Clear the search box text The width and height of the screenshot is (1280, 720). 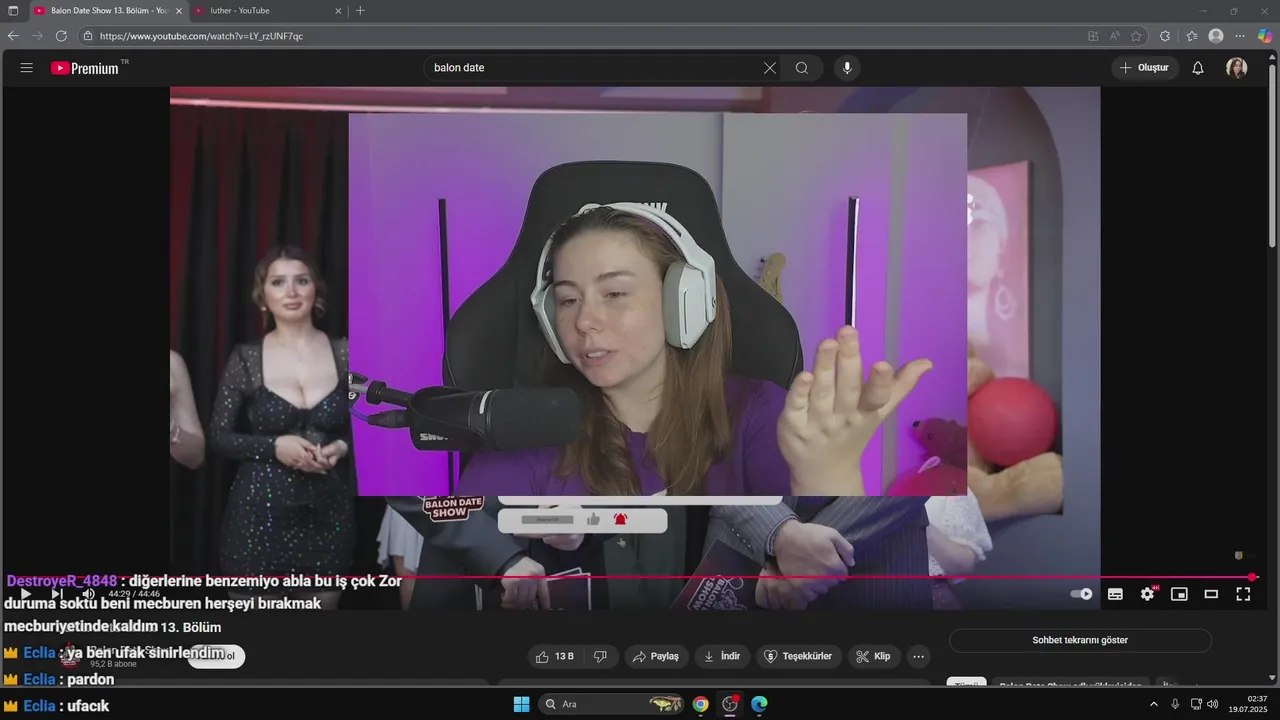pos(770,68)
